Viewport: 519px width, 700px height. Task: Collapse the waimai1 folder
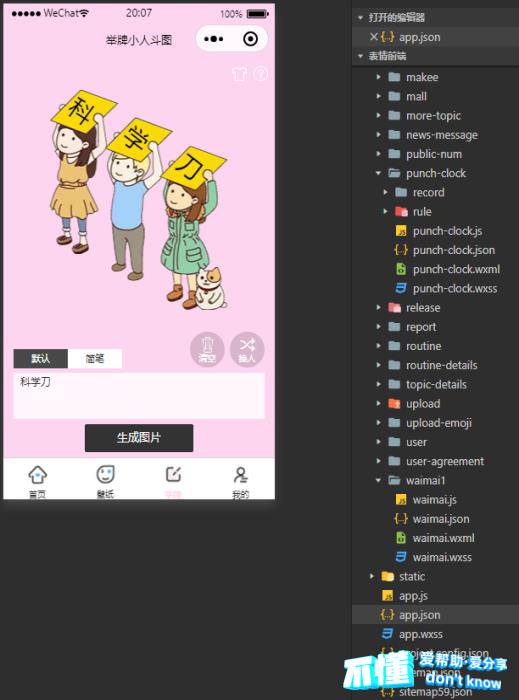[x=378, y=480]
